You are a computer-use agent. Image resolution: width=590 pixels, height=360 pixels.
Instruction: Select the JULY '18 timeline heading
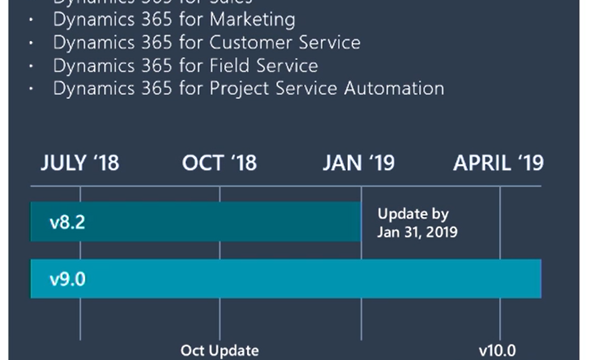coord(80,163)
